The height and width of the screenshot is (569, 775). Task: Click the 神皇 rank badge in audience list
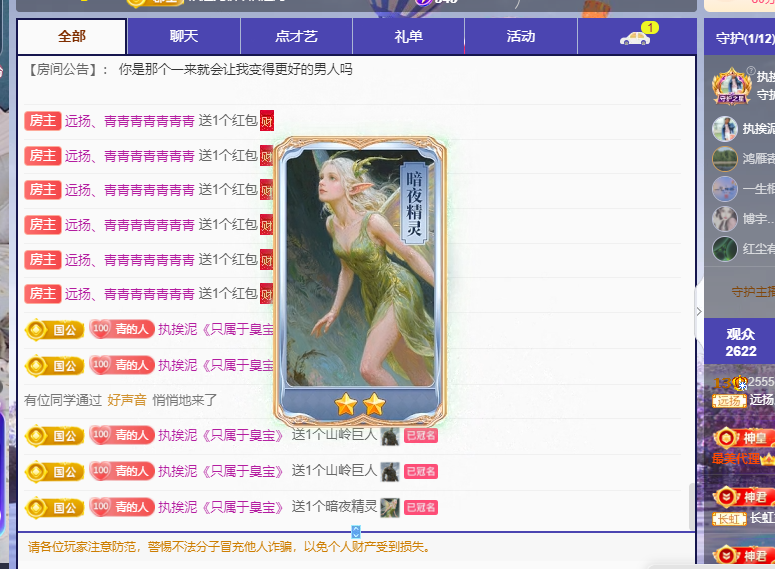coord(744,438)
